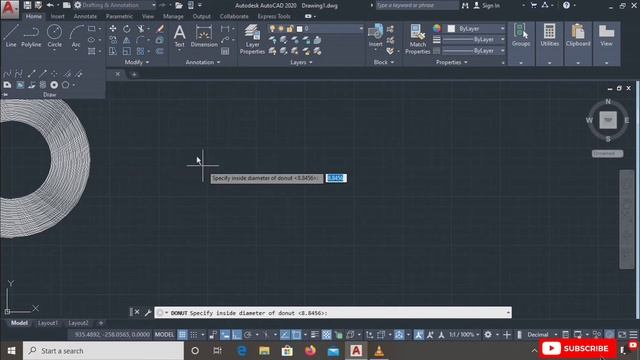Open the Layer Properties manager
640x360 pixels.
click(252, 39)
